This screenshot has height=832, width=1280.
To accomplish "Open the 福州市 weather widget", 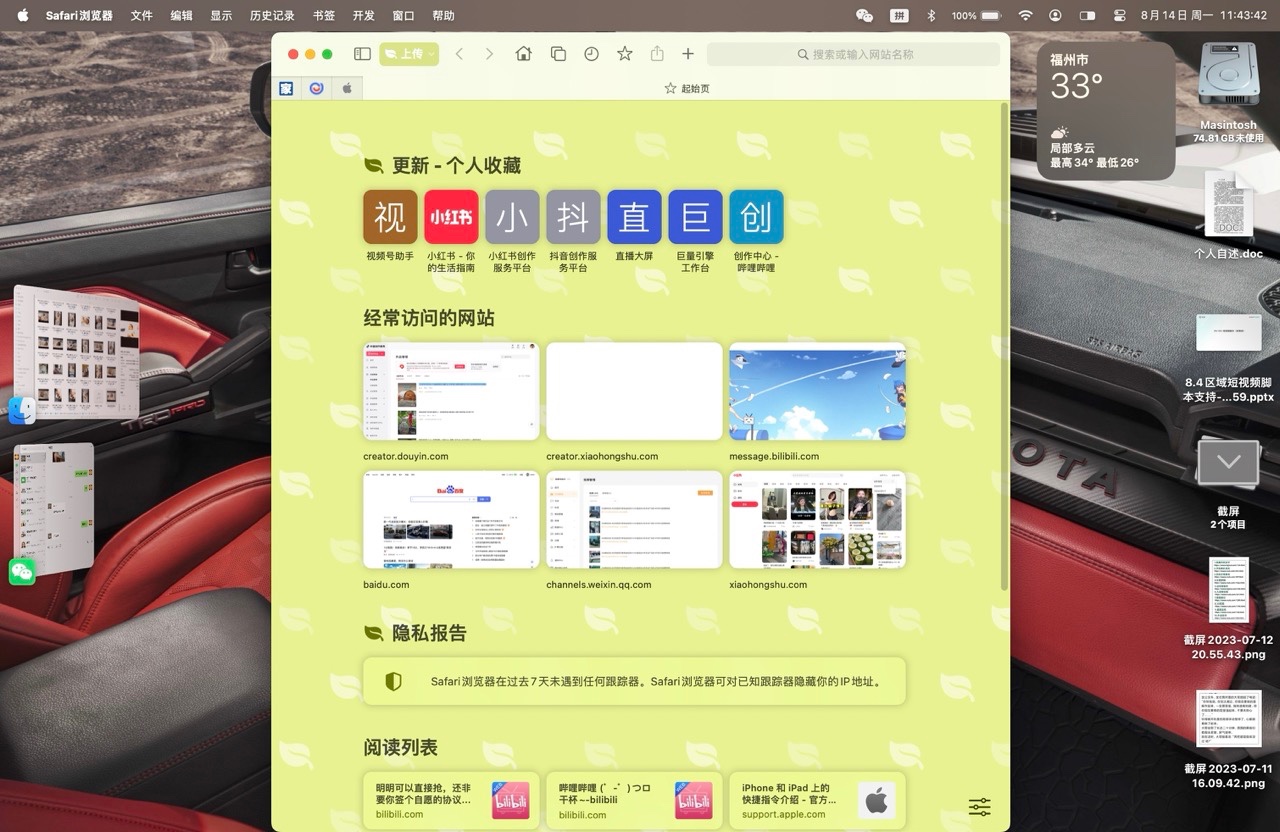I will tap(1106, 110).
